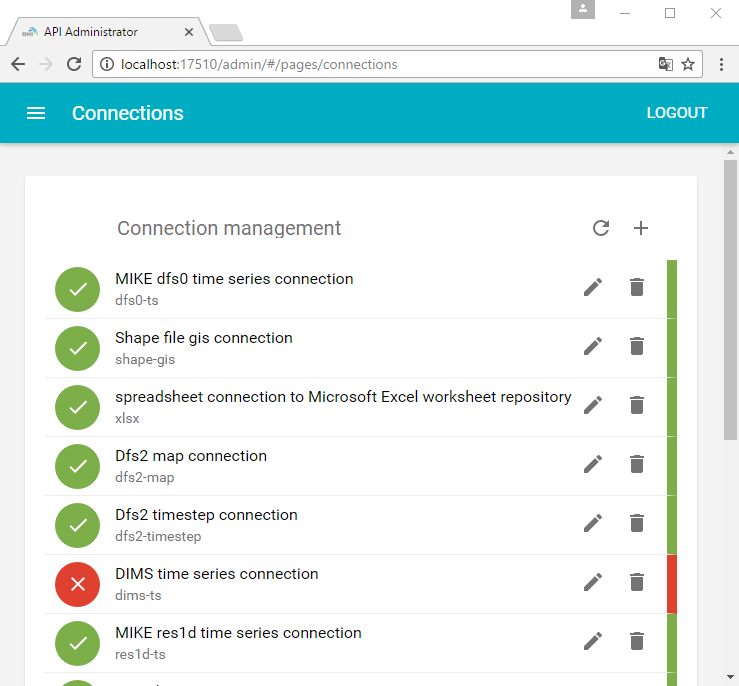Select 'DIMS time series connection' text
This screenshot has height=686, width=739.
coord(217,574)
